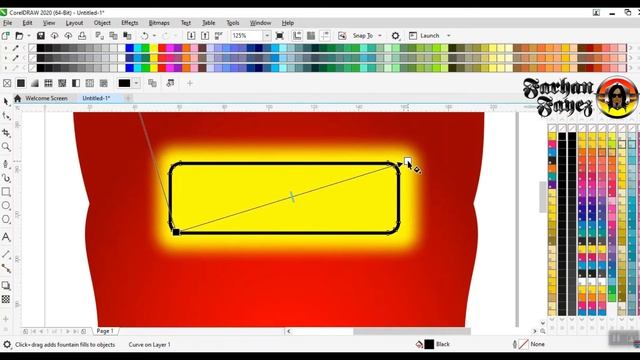Screen dimensions: 640x360
Task: Select the Page 1 tab
Action: click(x=105, y=331)
